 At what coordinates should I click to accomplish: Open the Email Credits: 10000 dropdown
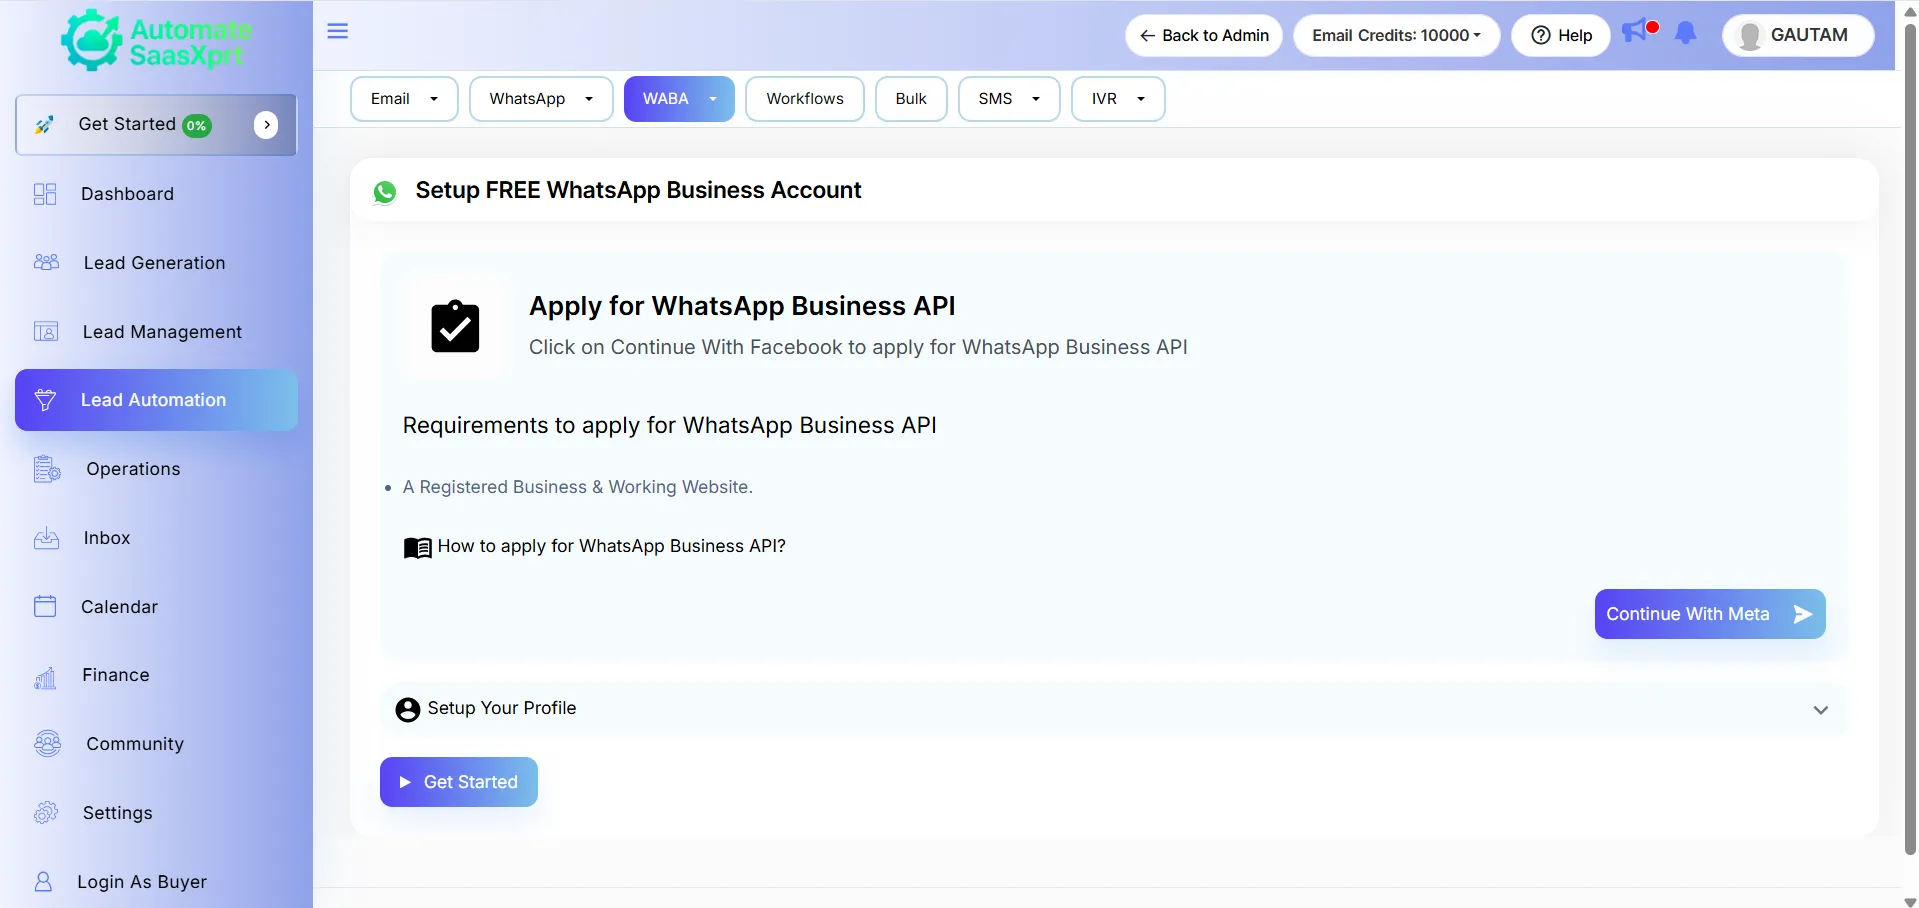pyautogui.click(x=1396, y=35)
